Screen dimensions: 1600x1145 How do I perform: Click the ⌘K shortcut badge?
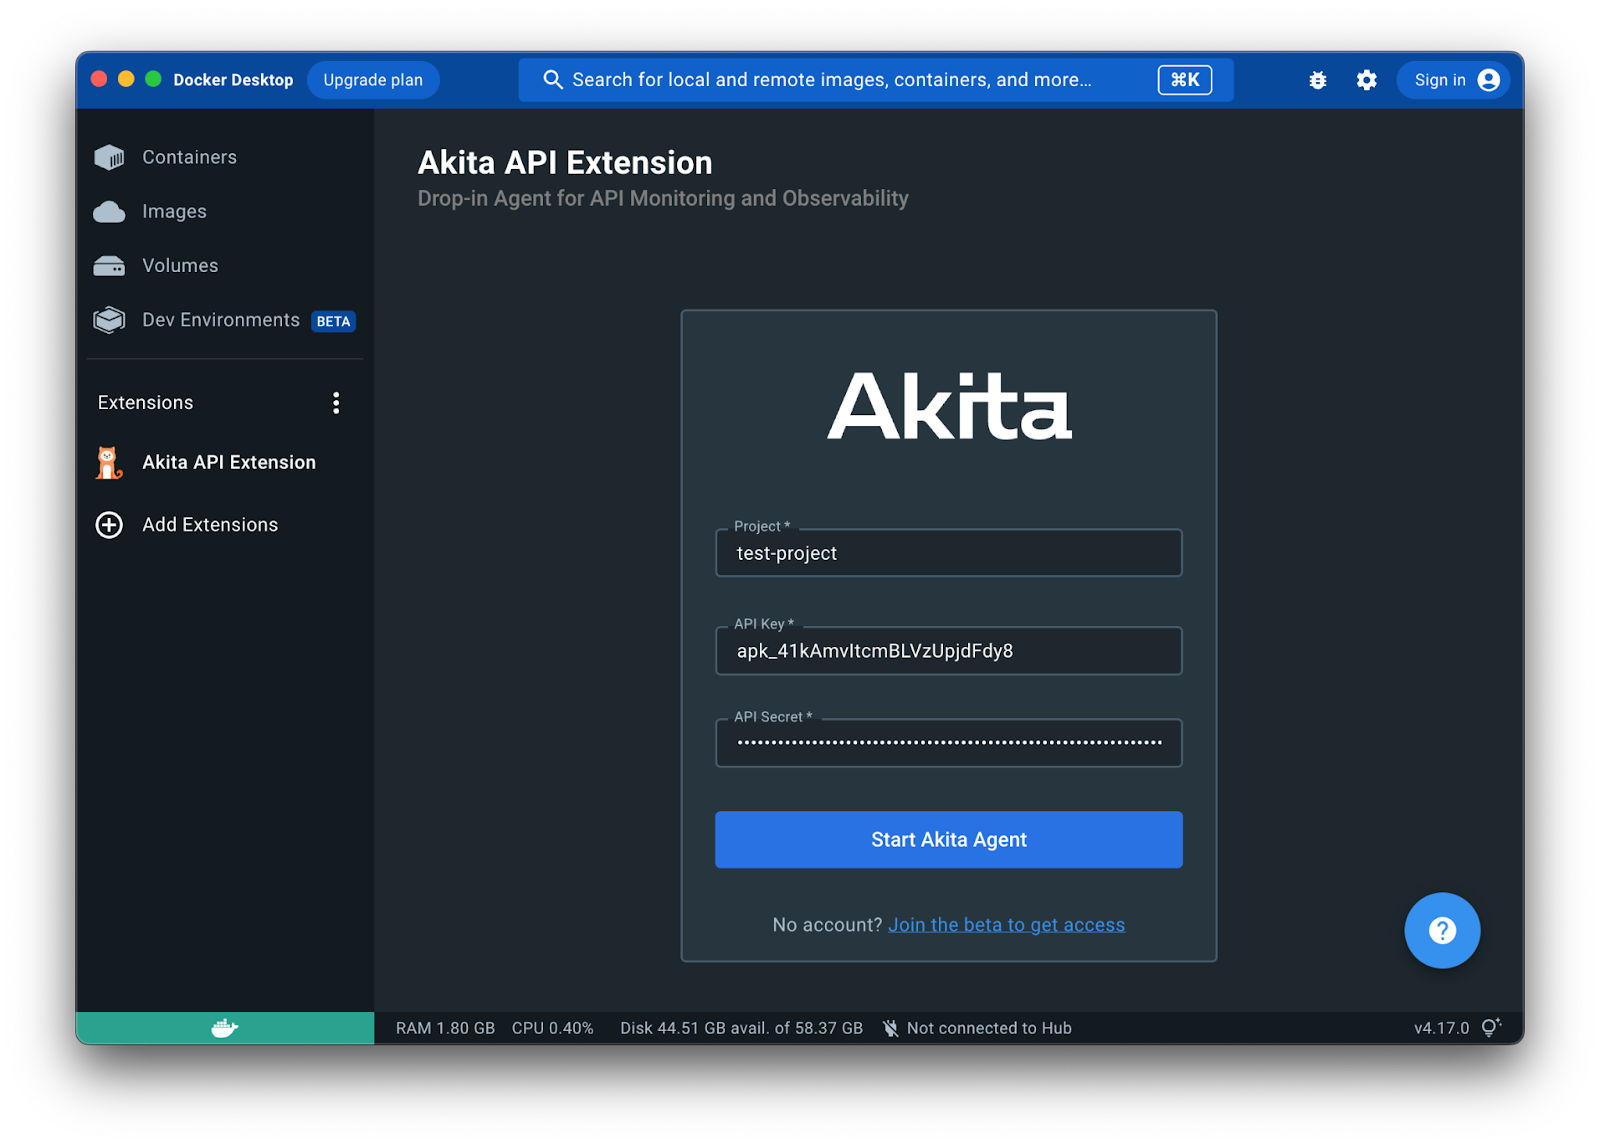(1185, 80)
